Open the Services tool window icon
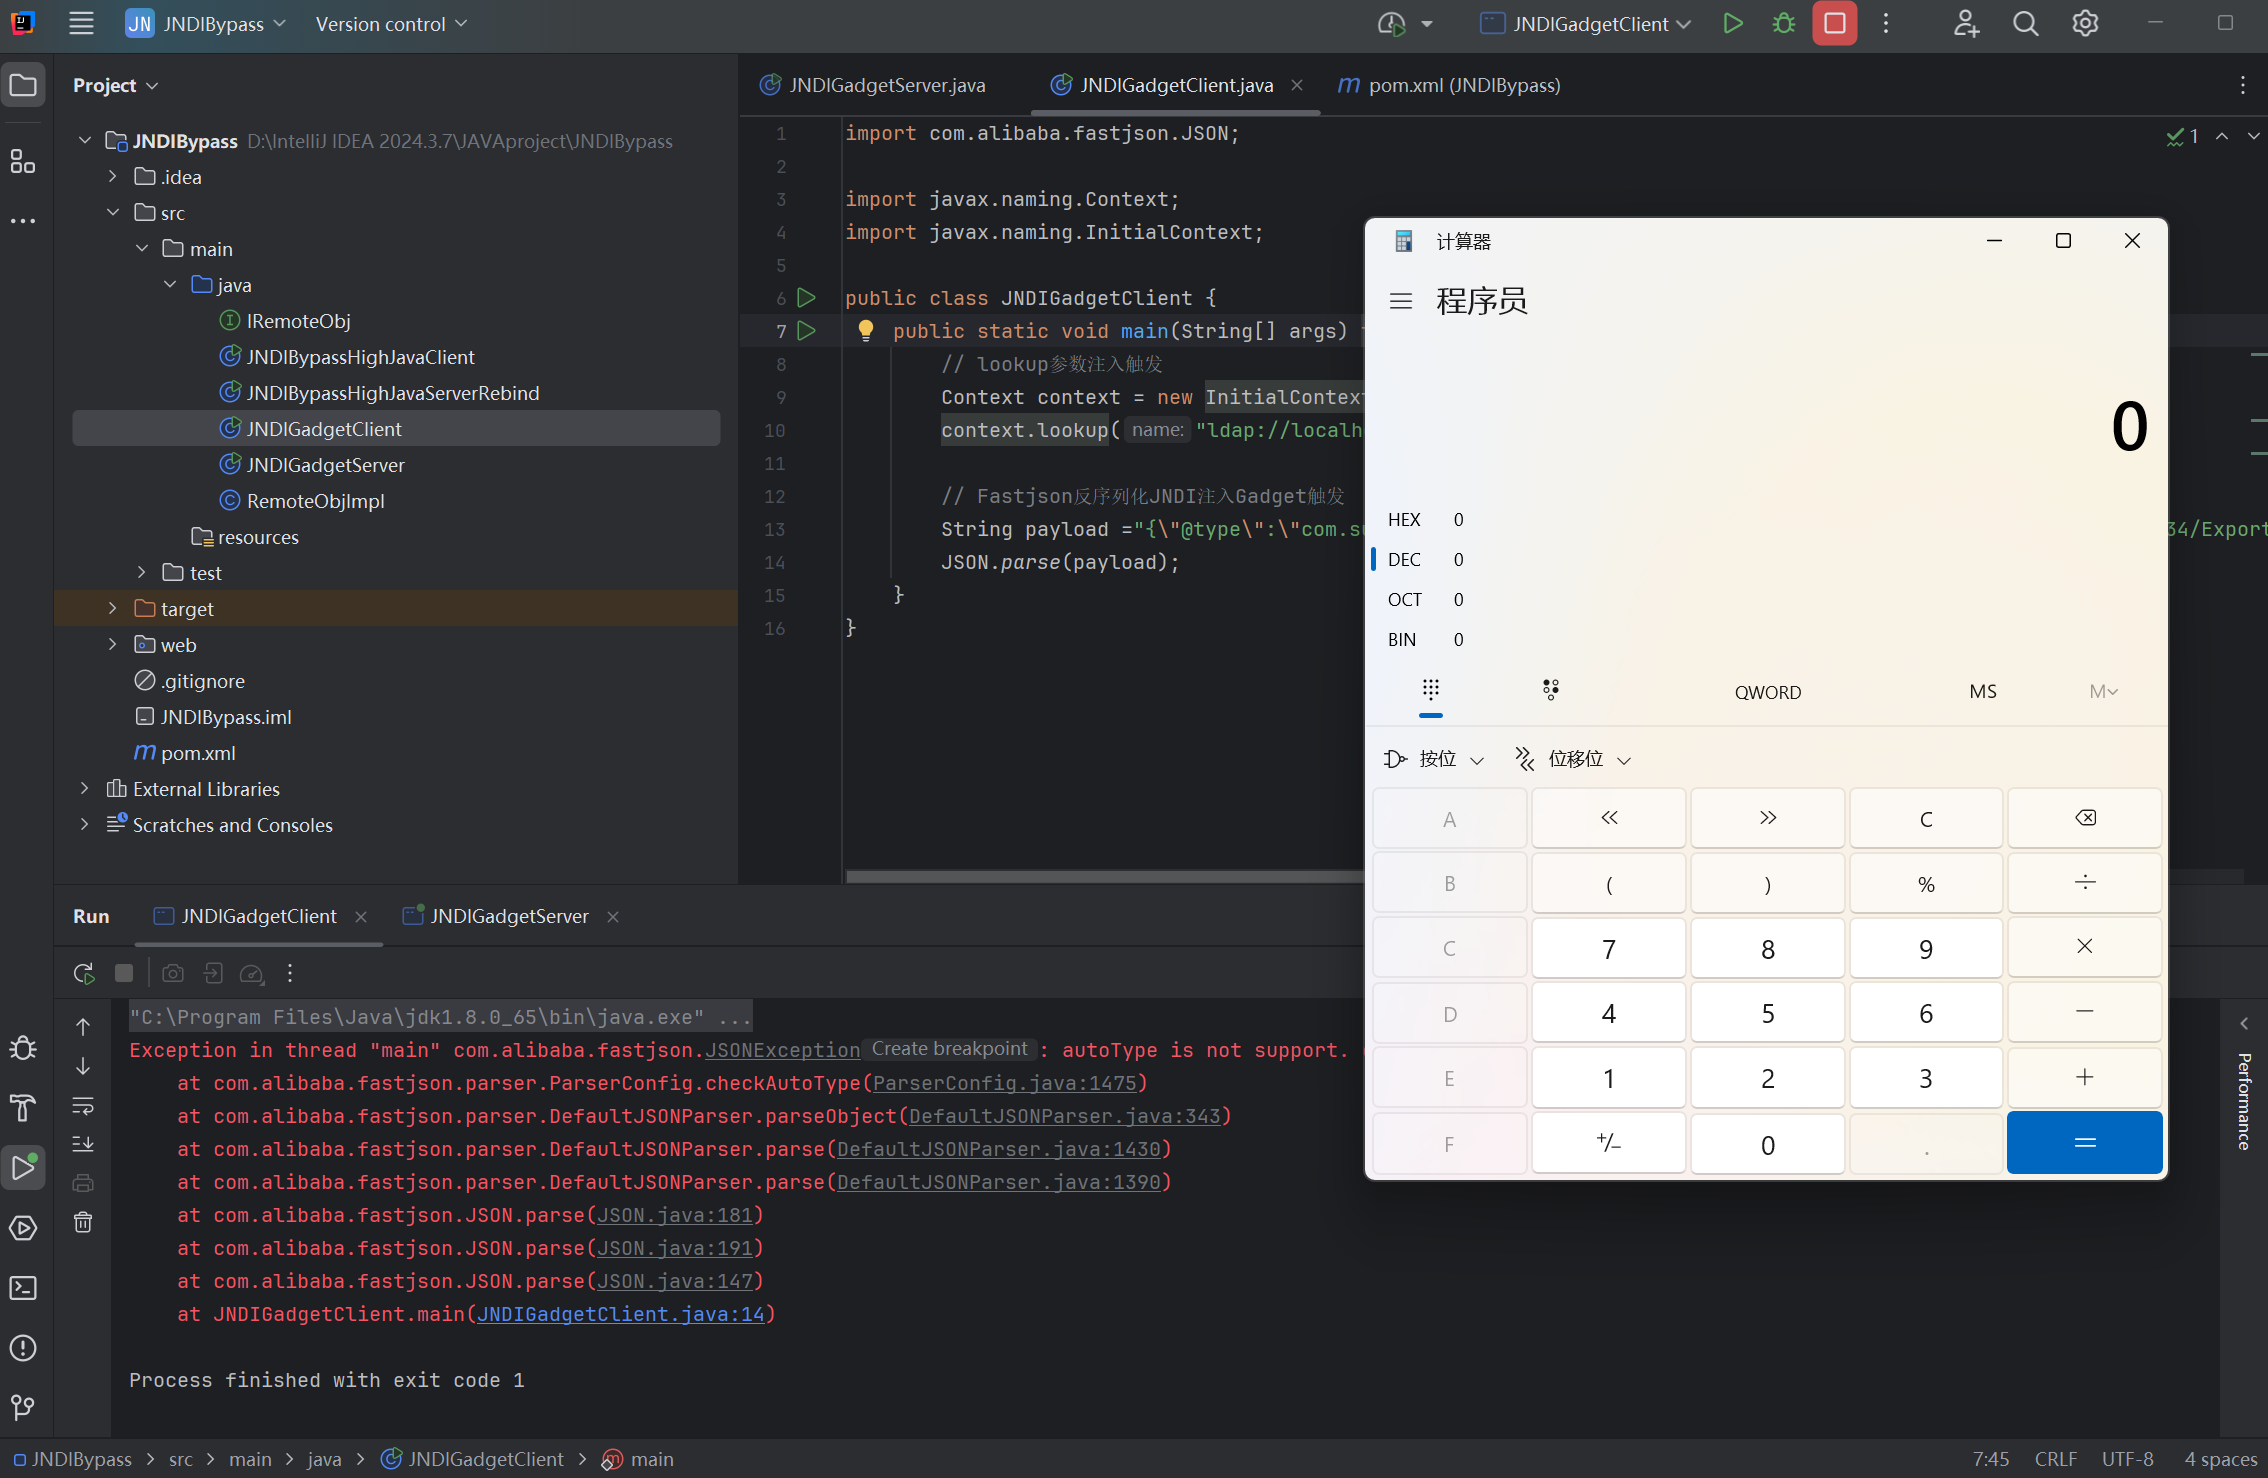 click(x=23, y=1228)
